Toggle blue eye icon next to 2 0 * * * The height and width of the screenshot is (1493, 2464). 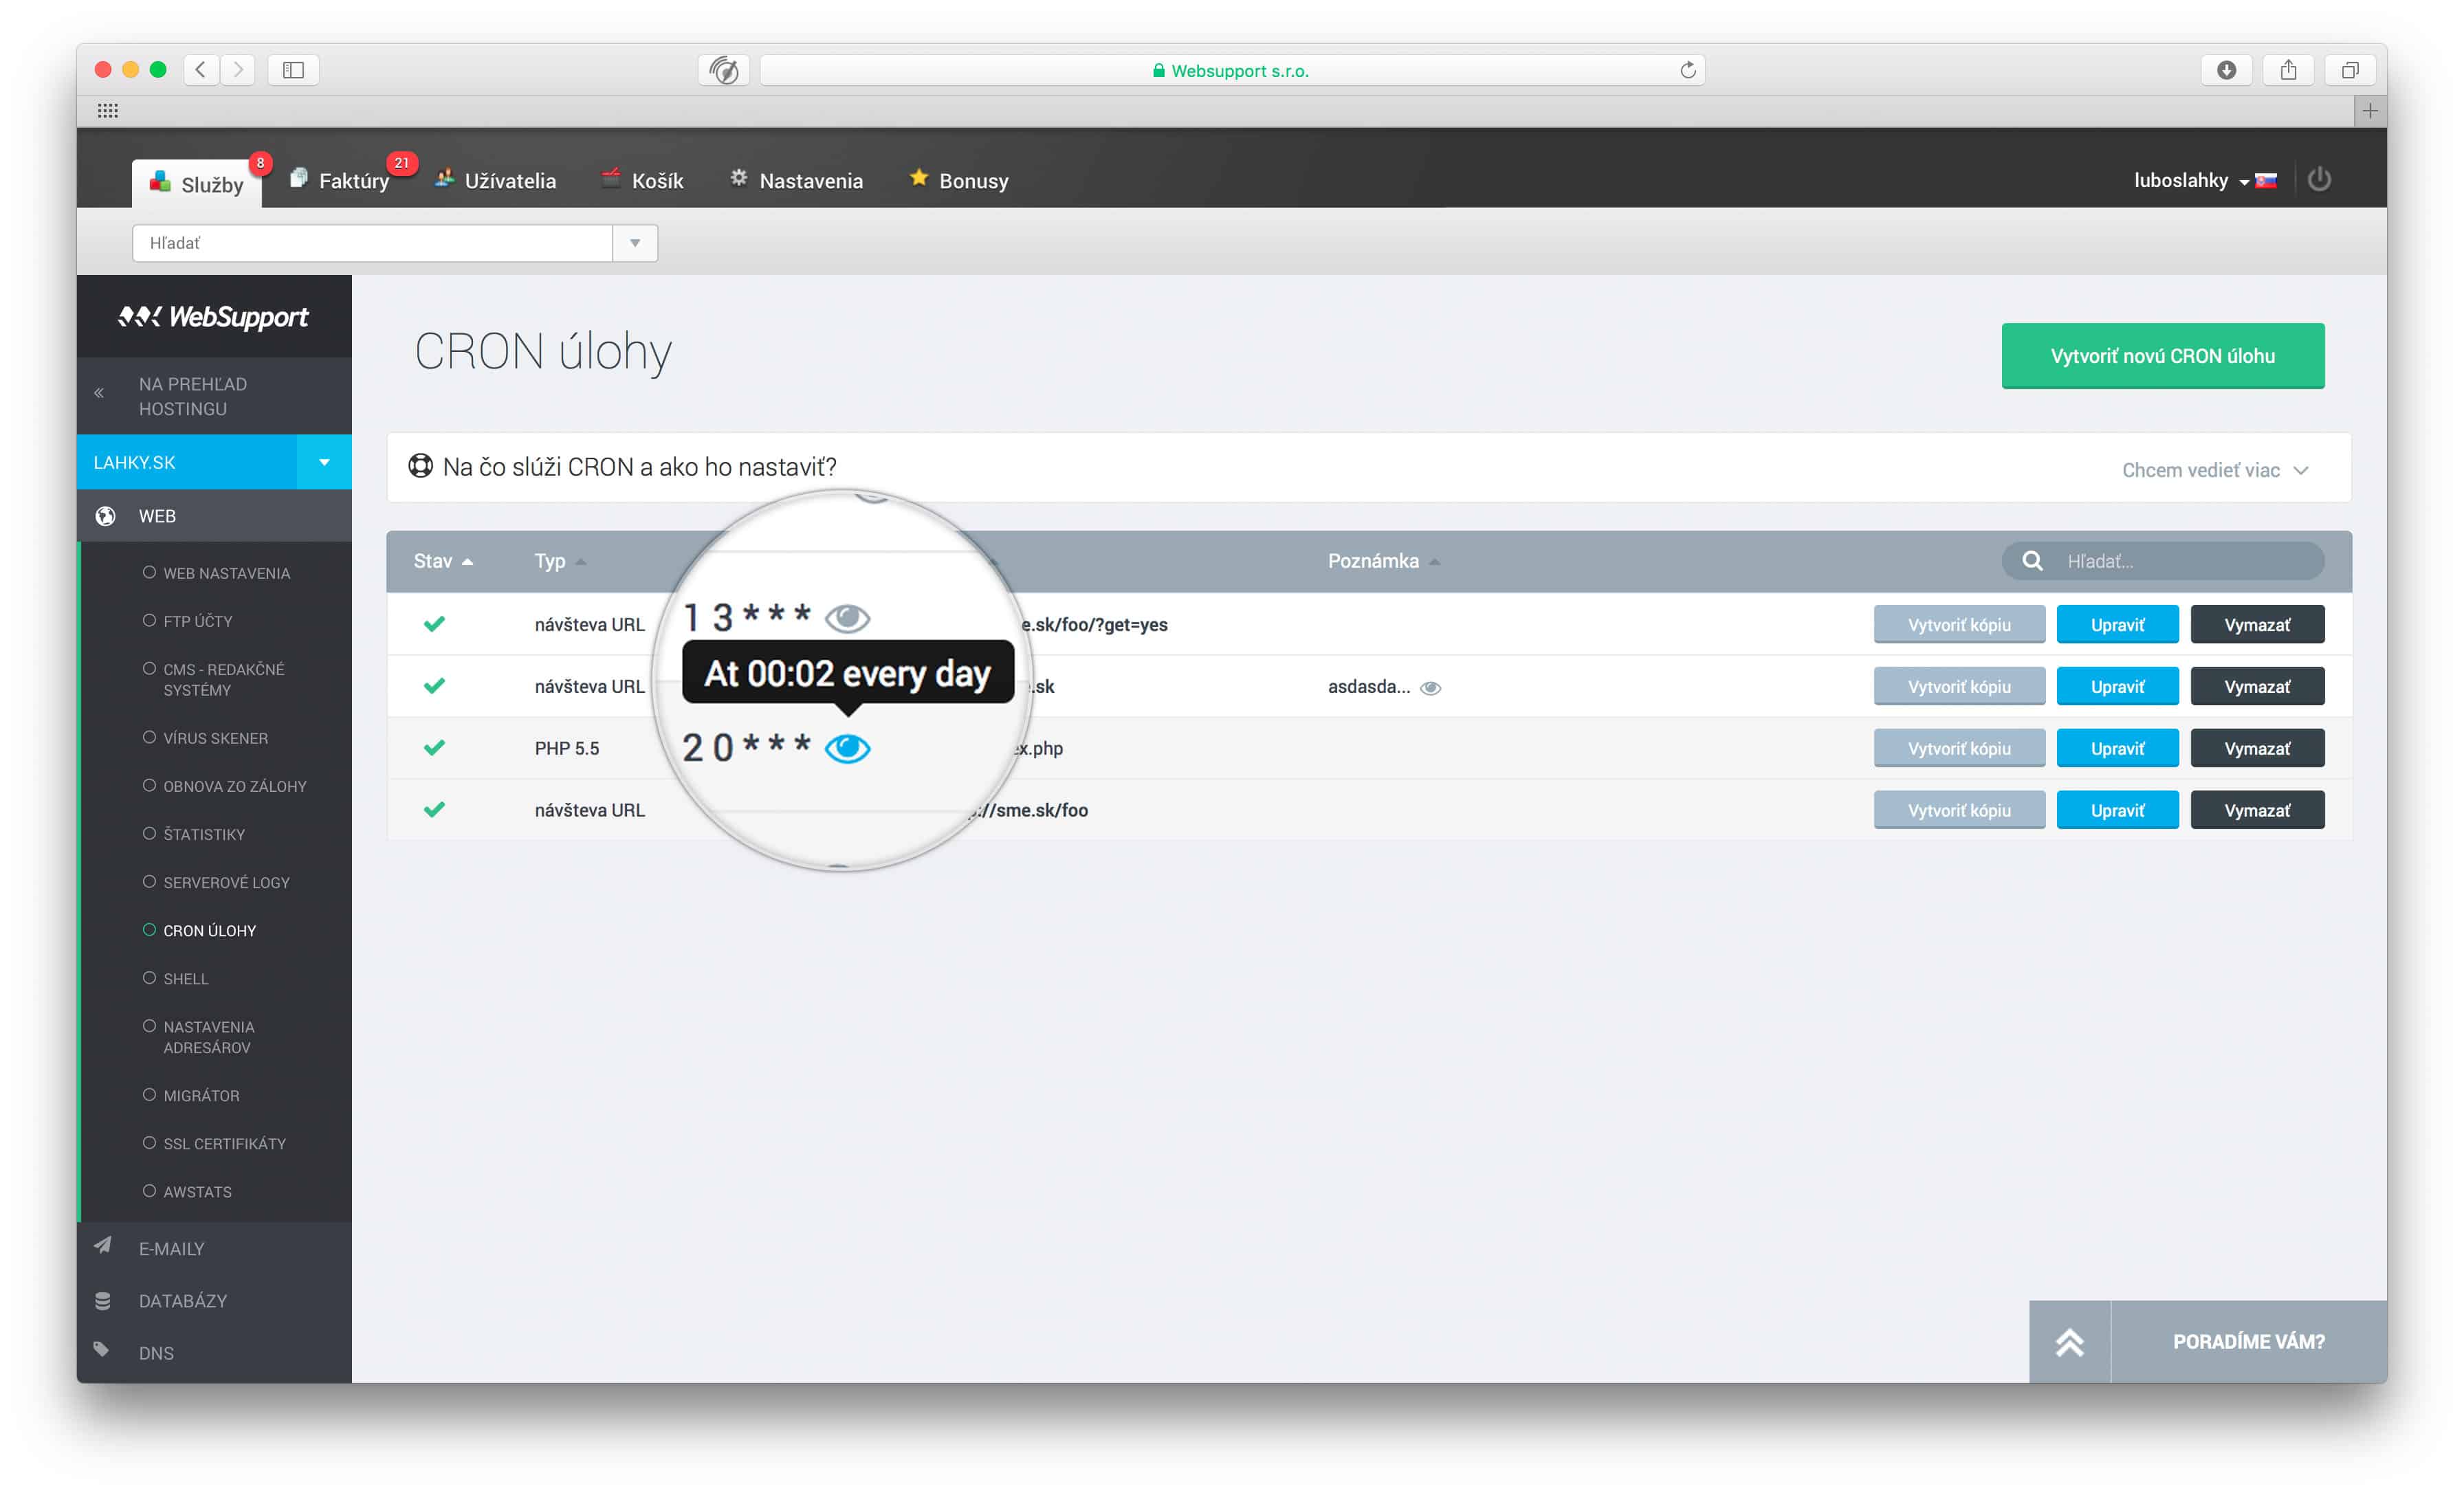pyautogui.click(x=848, y=748)
